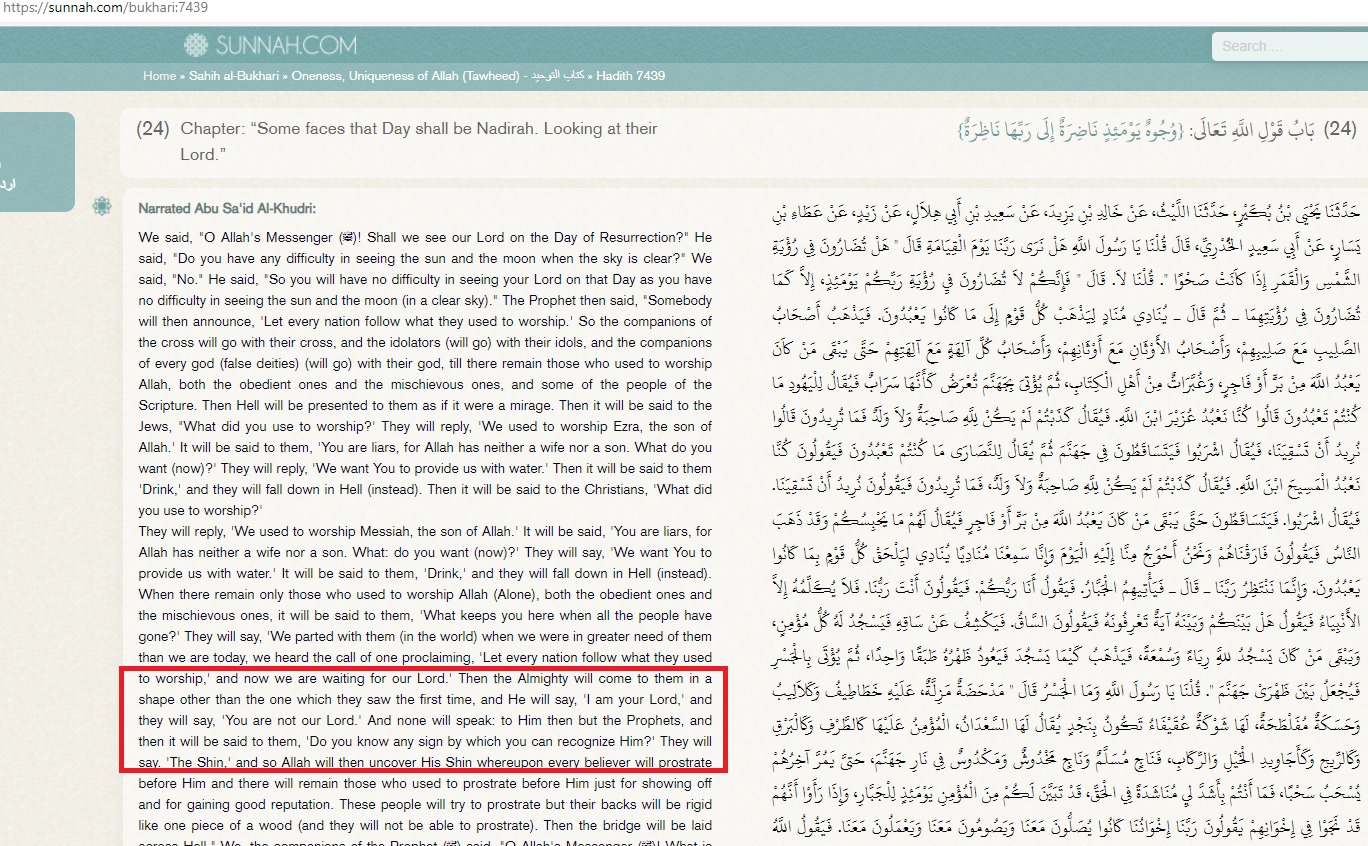1368x846 pixels.
Task: Click inside the red highlighted passage
Action: coord(425,720)
